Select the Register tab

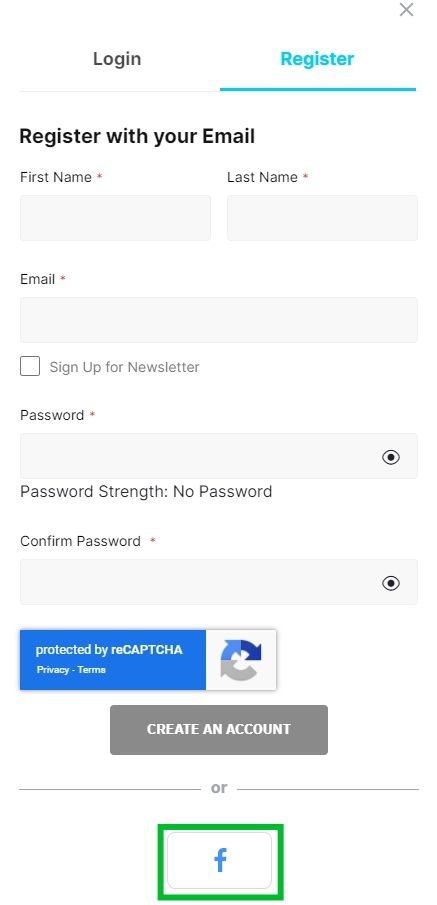tap(317, 59)
